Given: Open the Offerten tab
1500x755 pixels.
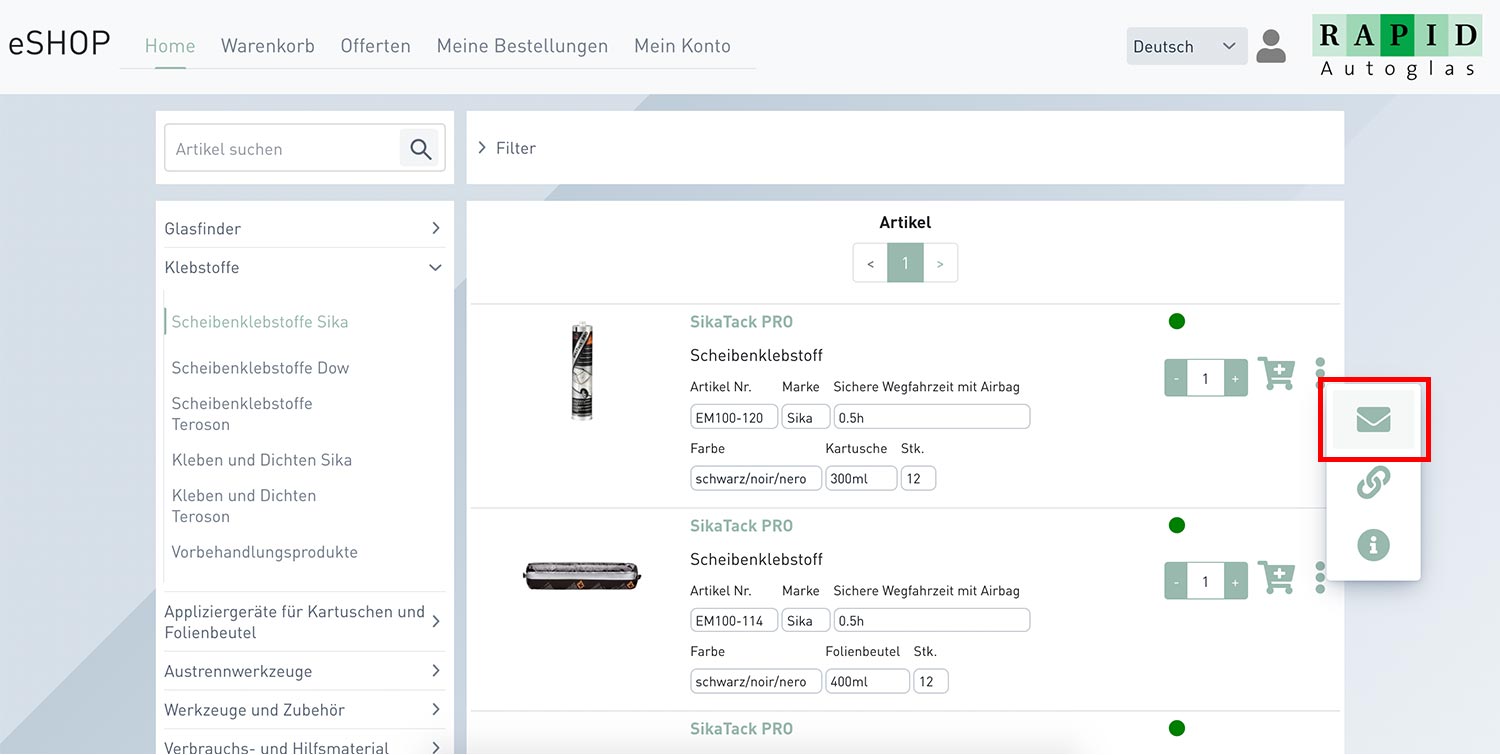Looking at the screenshot, I should [x=375, y=46].
